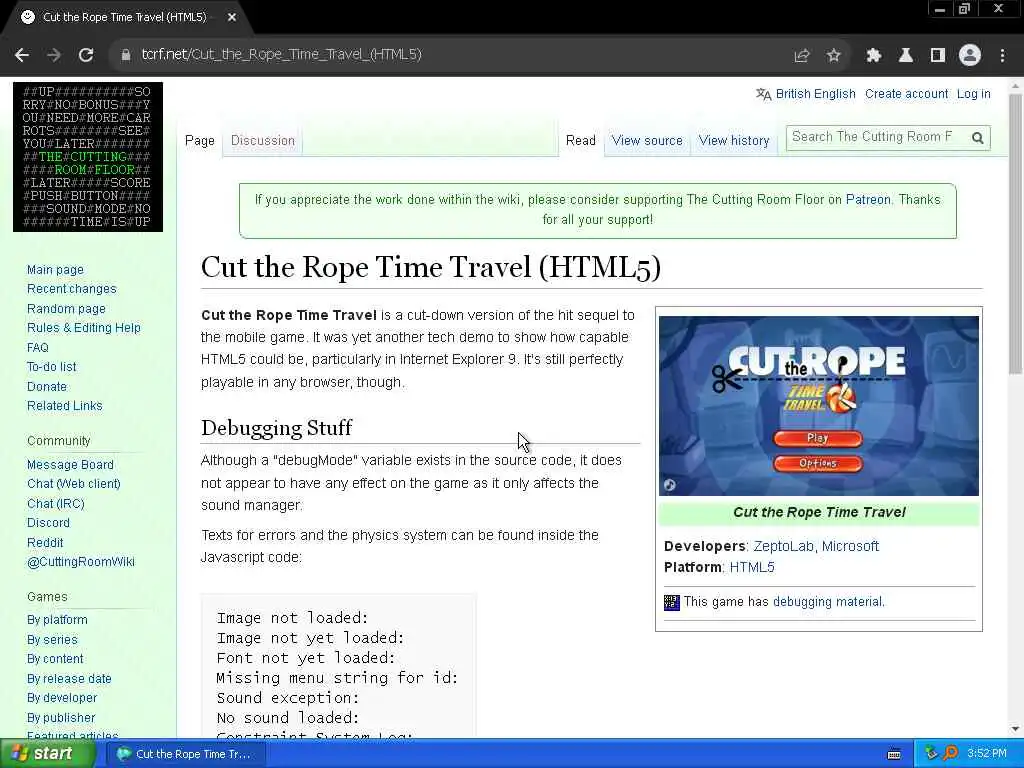Open the Message Board link
1024x768 pixels.
pyautogui.click(x=71, y=465)
